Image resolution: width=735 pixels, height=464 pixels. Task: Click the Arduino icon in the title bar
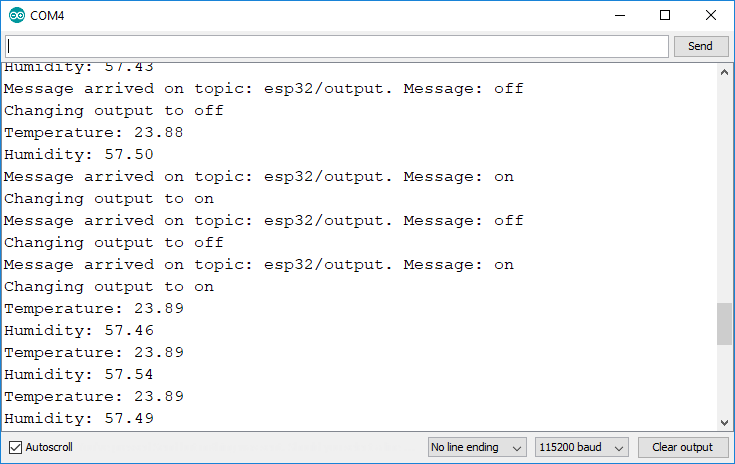14,15
